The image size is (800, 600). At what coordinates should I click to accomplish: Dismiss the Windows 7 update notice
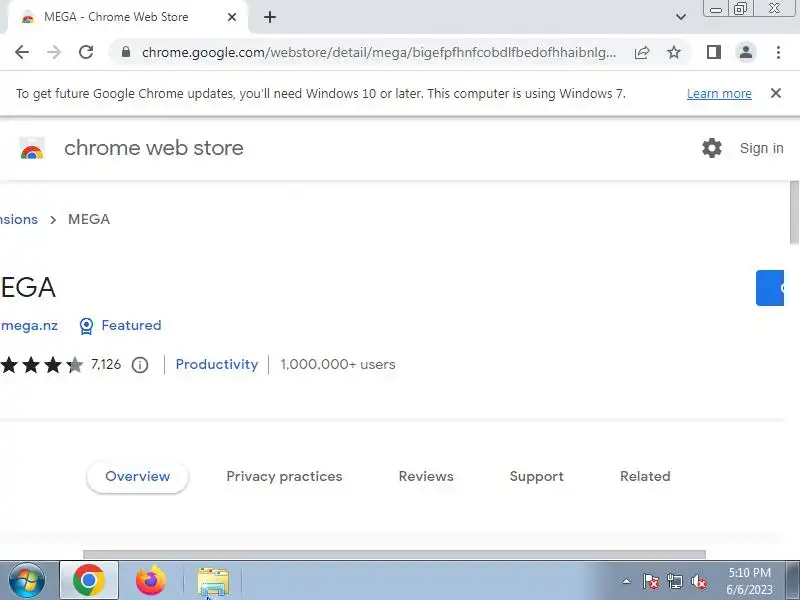(776, 93)
